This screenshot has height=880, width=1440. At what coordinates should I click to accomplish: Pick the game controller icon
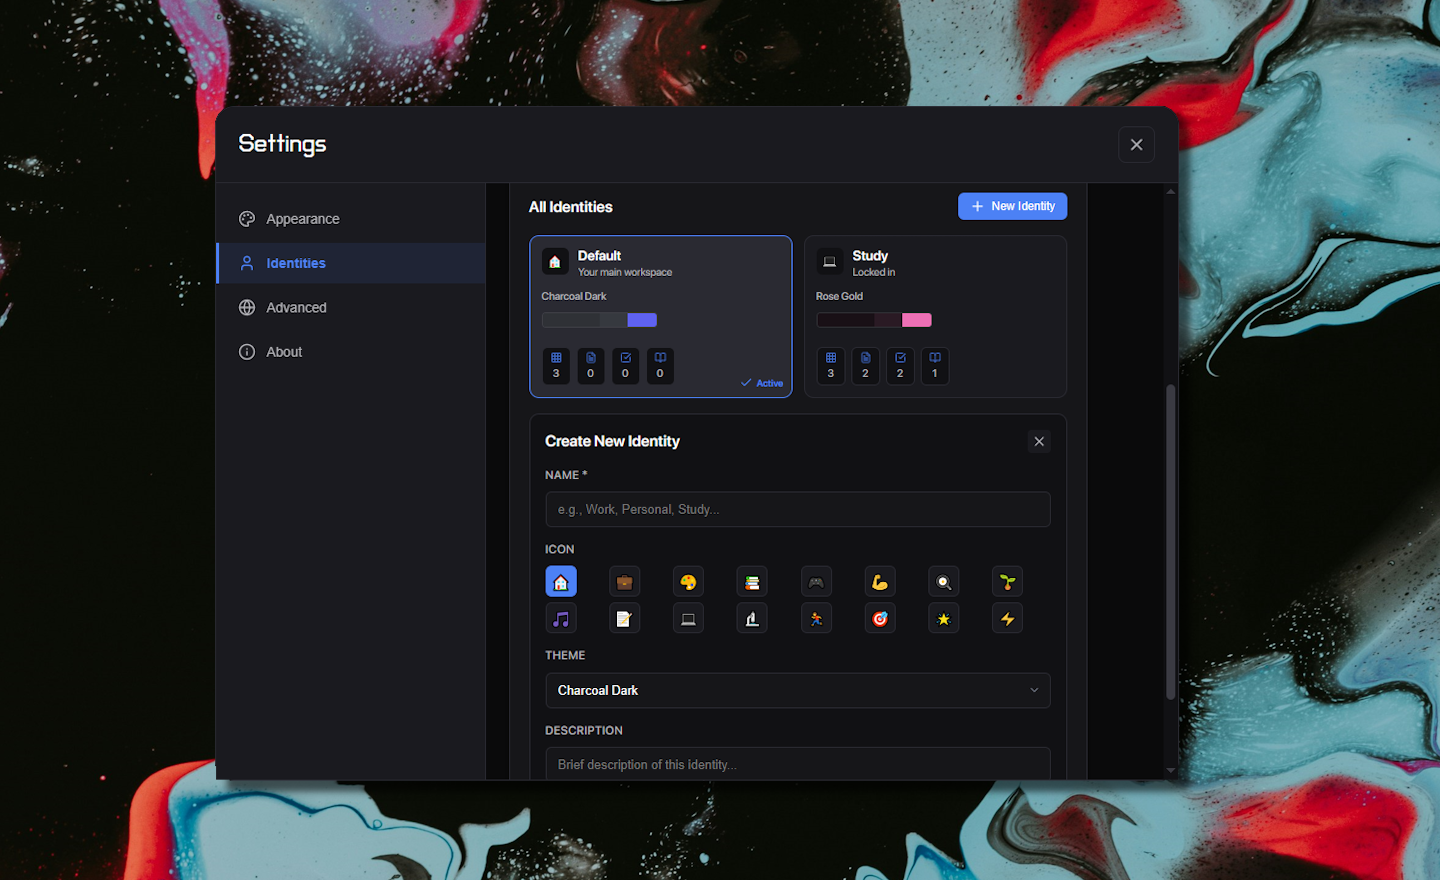[x=816, y=582]
